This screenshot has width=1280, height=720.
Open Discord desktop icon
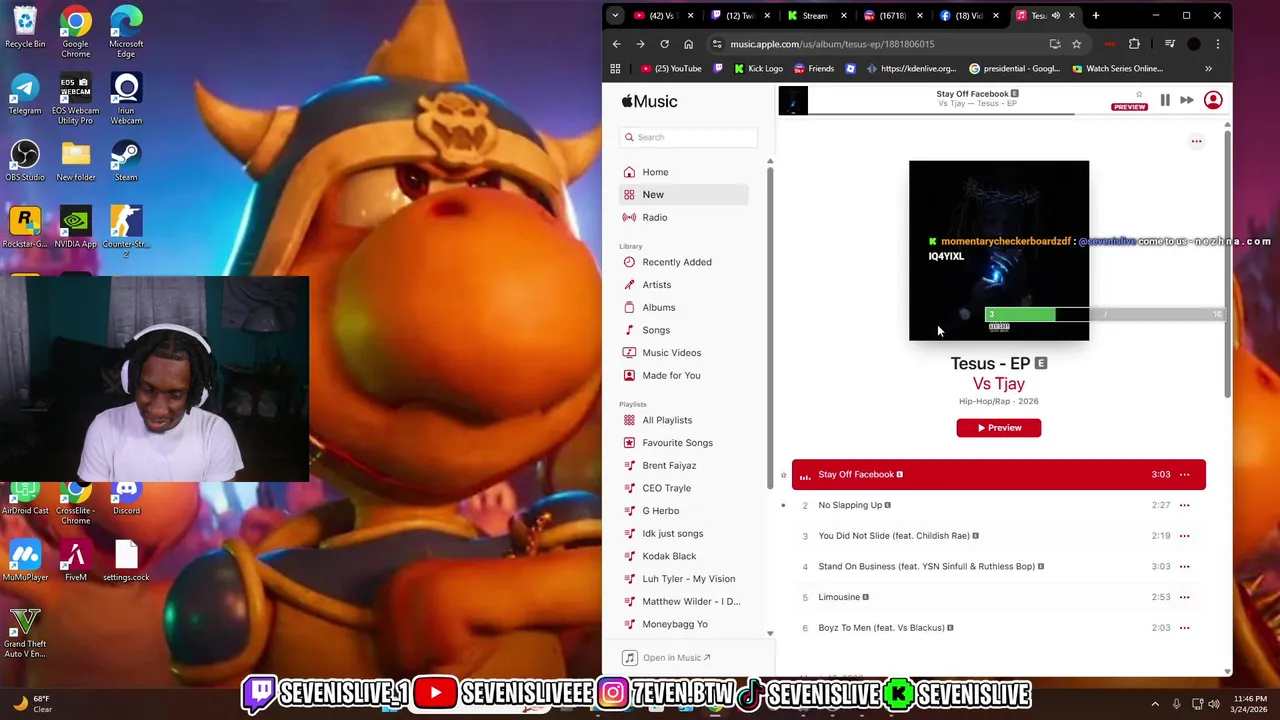coord(126,496)
